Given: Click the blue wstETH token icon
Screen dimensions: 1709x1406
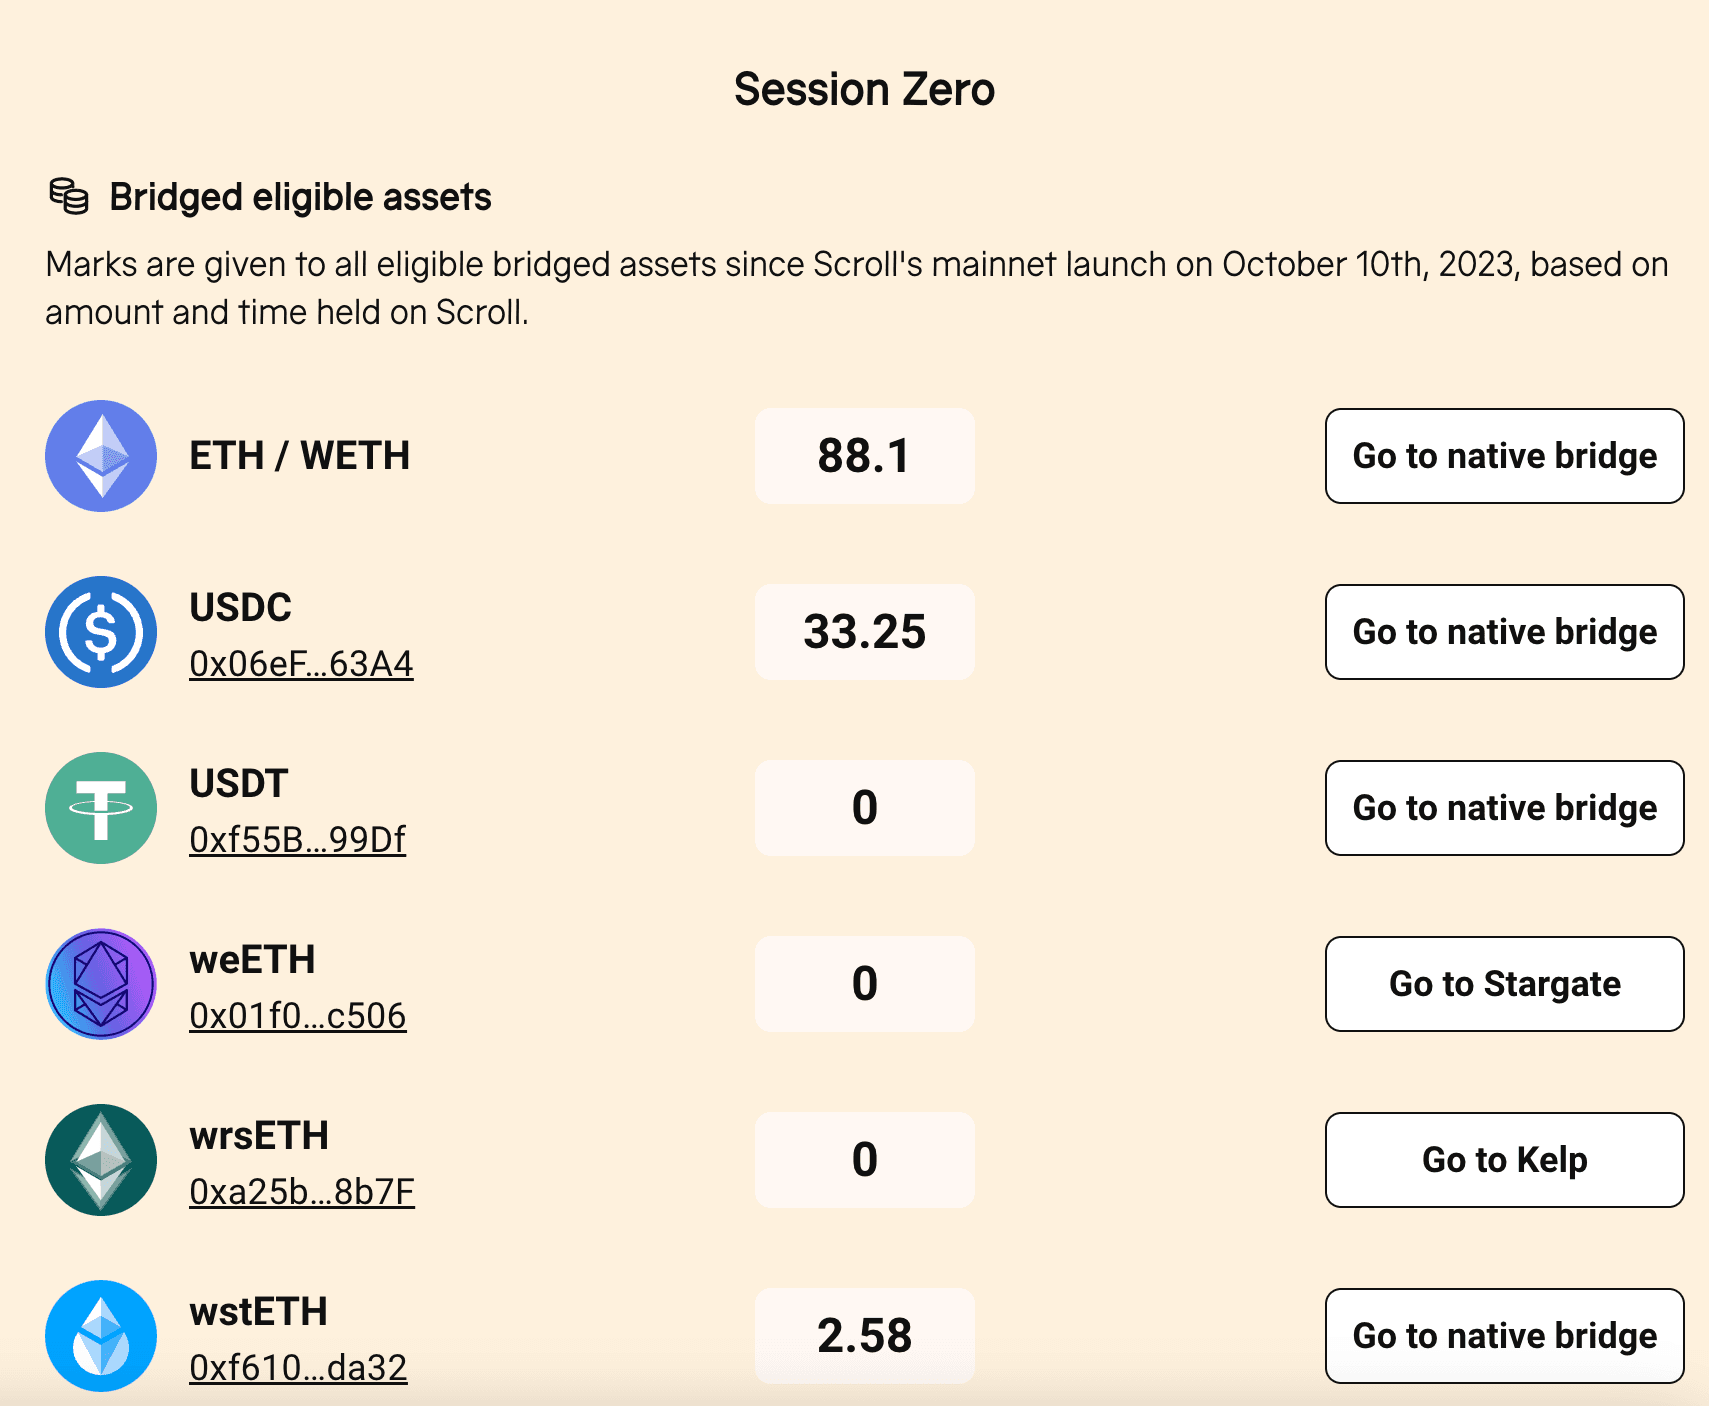Looking at the screenshot, I should pos(101,1336).
